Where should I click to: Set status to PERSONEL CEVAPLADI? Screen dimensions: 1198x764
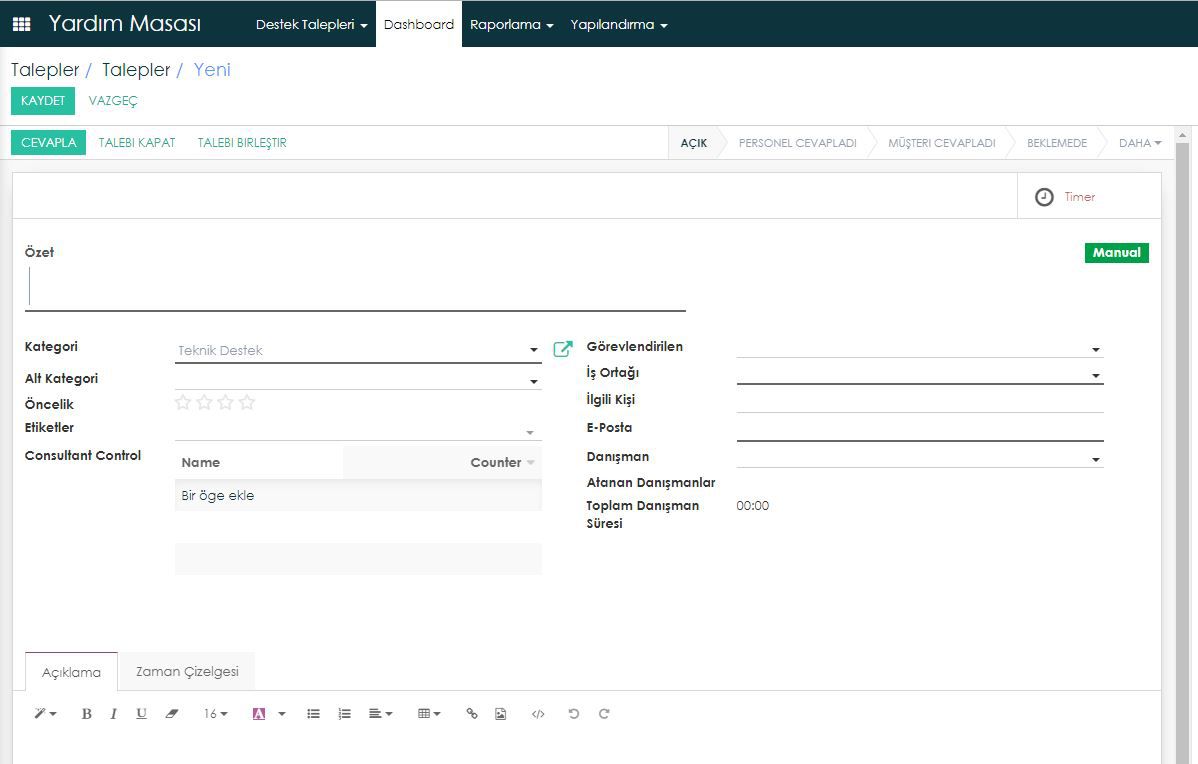(798, 143)
